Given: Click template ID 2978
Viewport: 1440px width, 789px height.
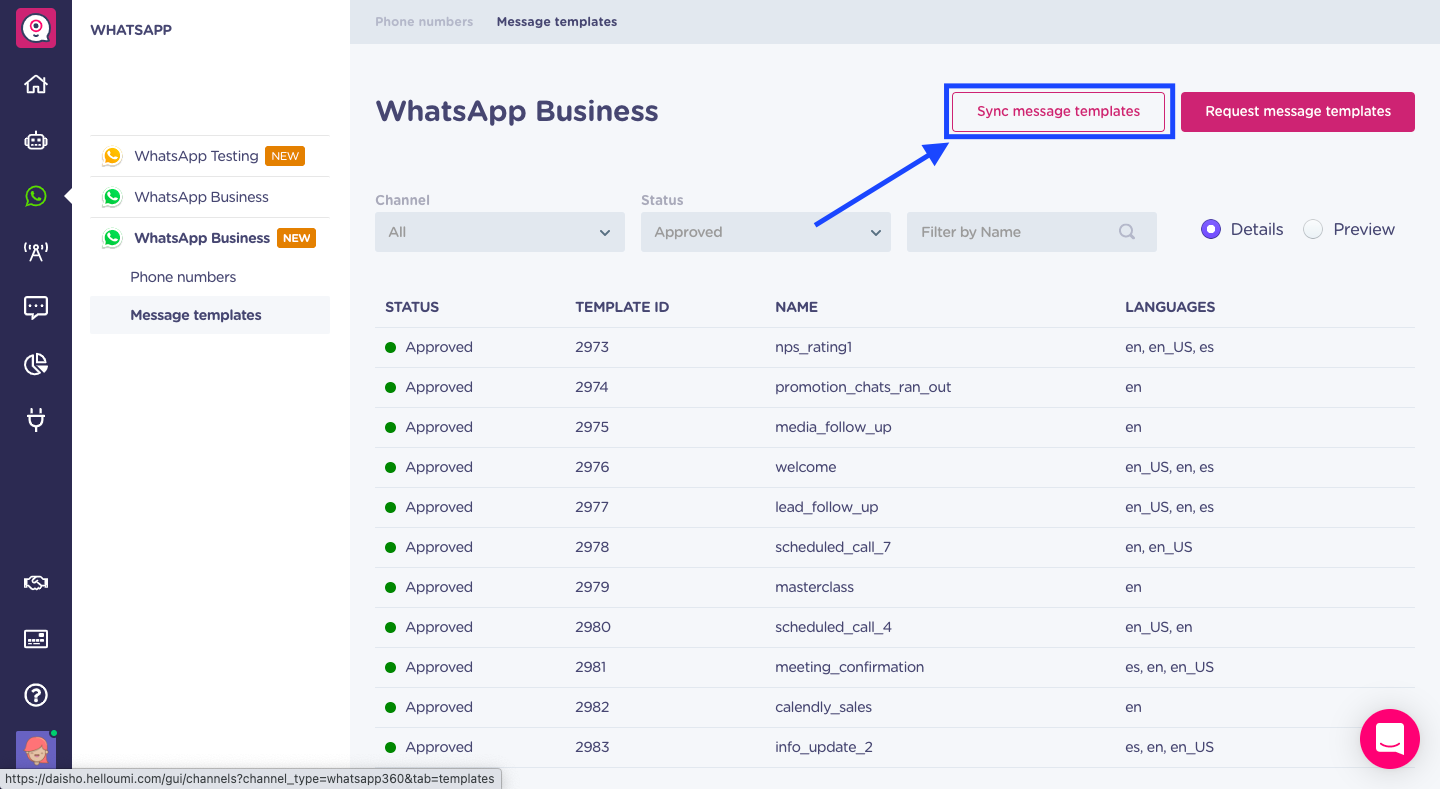Looking at the screenshot, I should (x=592, y=547).
